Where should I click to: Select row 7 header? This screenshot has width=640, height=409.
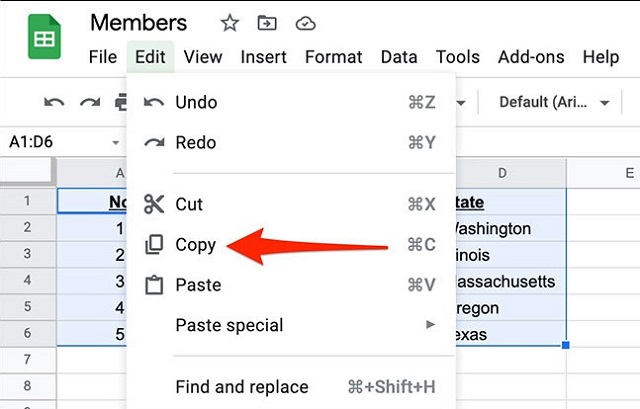[27, 360]
